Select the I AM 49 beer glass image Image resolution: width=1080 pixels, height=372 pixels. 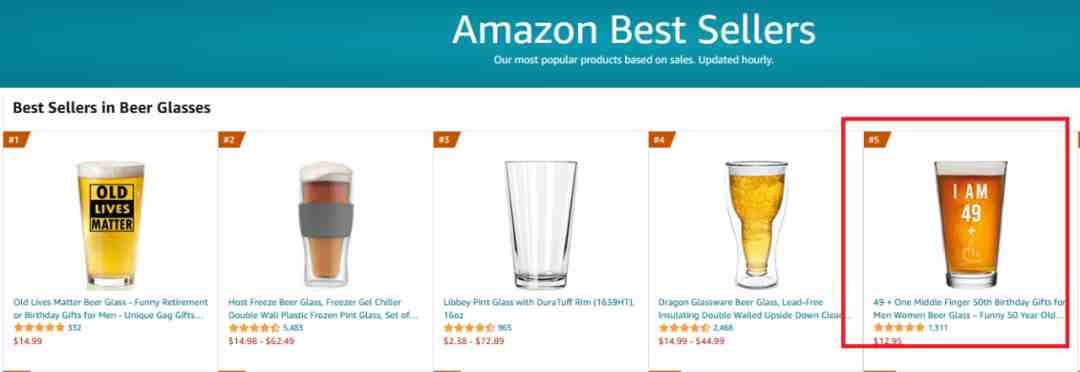pyautogui.click(x=970, y=224)
